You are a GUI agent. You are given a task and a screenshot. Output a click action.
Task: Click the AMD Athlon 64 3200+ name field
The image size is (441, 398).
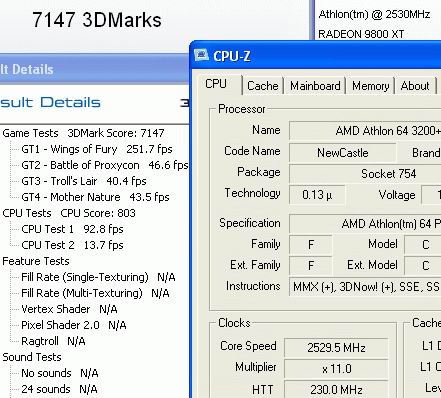(365, 131)
